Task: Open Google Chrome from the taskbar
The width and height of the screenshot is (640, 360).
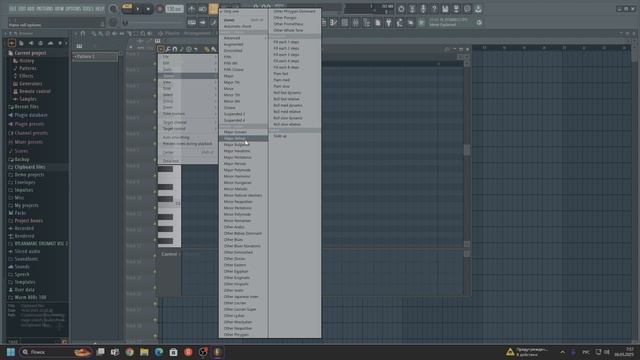Action: coord(129,352)
